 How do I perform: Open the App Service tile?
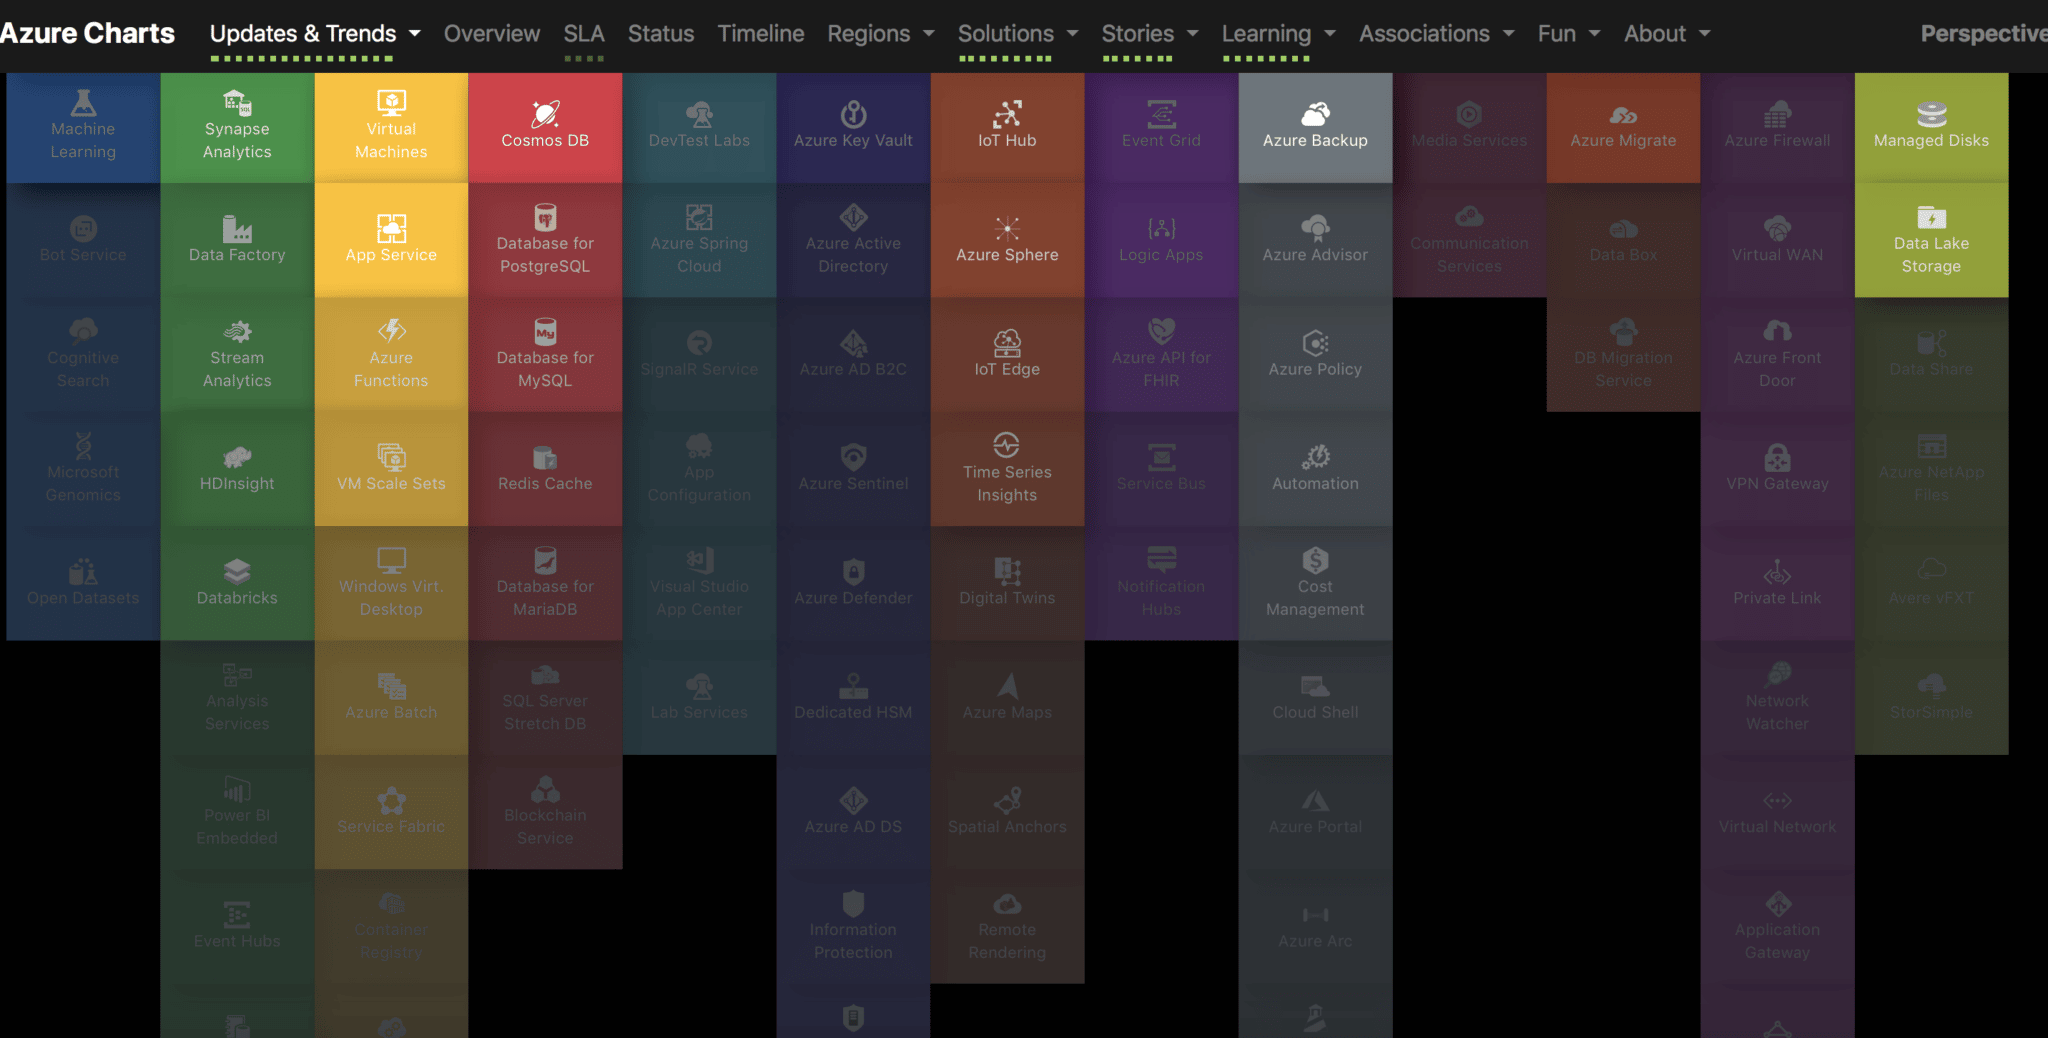click(x=391, y=240)
